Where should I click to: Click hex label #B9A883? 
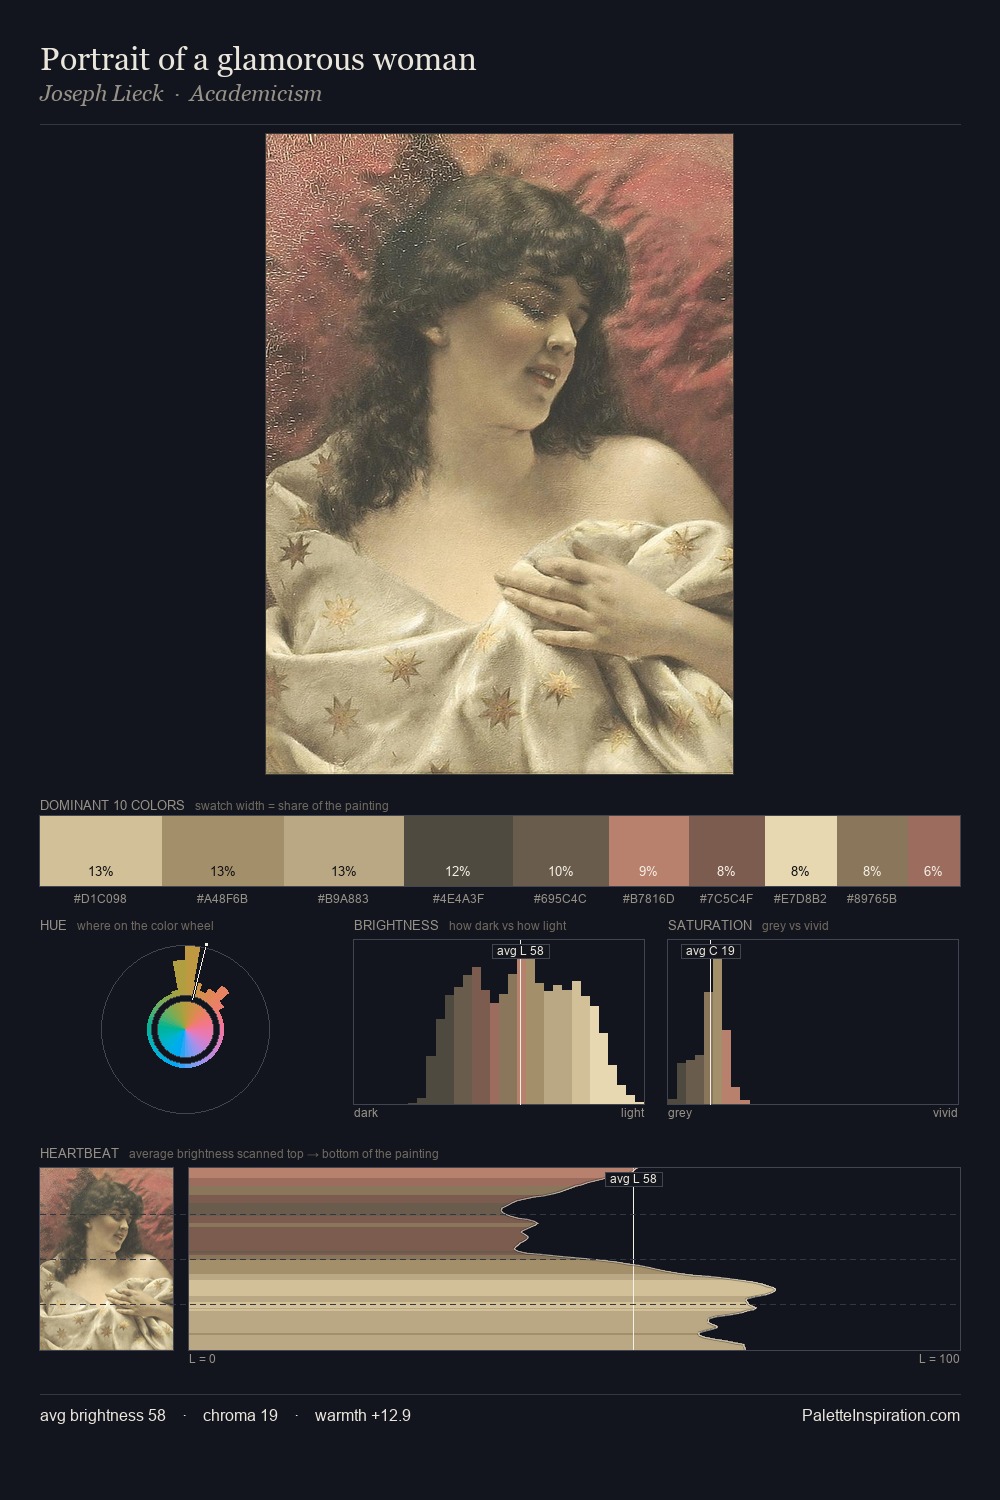pyautogui.click(x=343, y=899)
